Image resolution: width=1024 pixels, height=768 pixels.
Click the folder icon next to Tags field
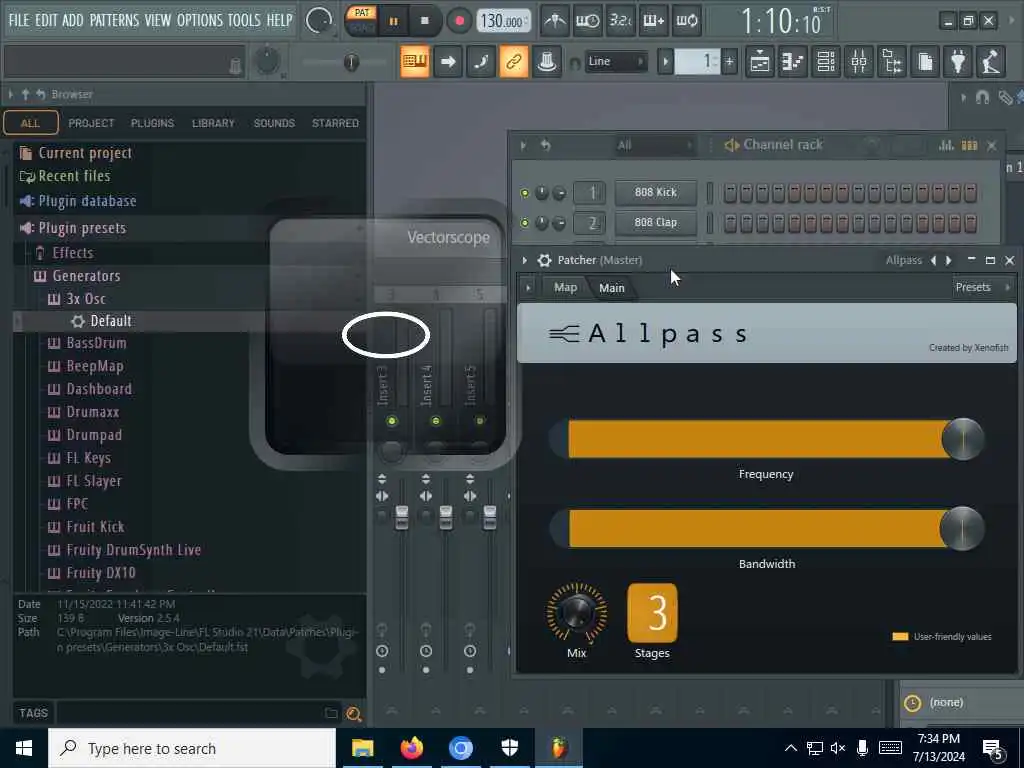click(331, 714)
